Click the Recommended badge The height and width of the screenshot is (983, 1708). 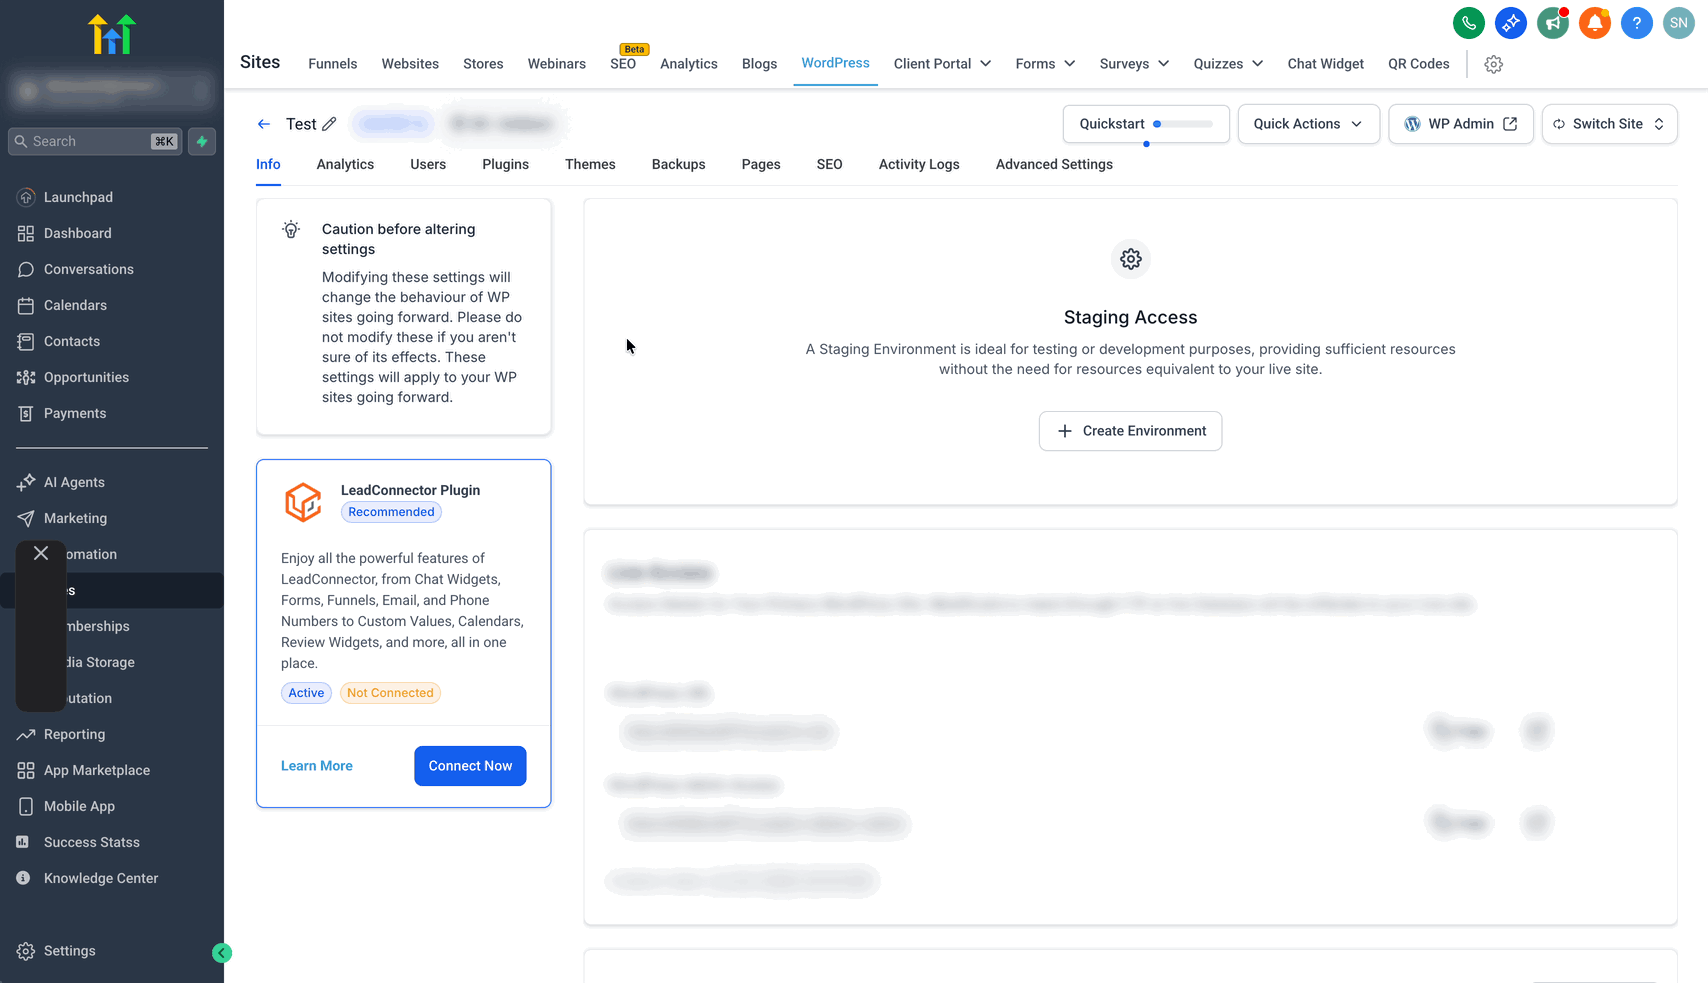click(391, 512)
